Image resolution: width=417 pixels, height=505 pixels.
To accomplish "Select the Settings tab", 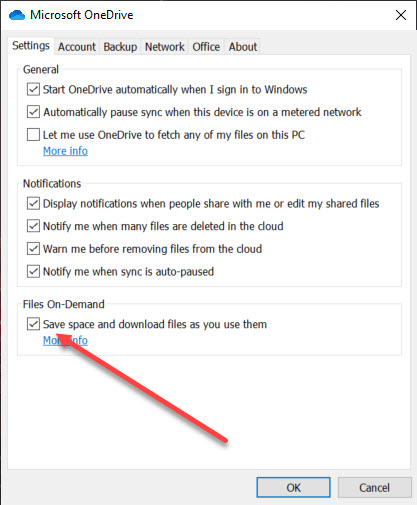I will [31, 46].
